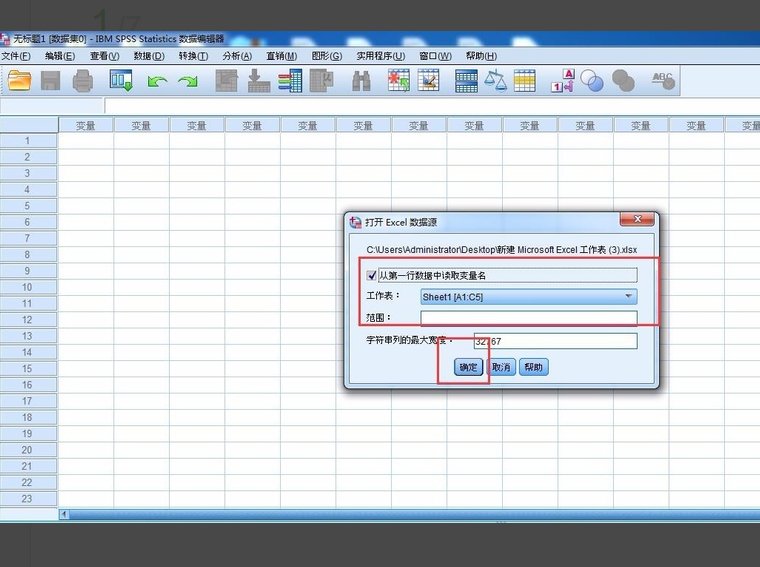Viewport: 760px width, 567px height.
Task: Select row header 23
Action: [x=29, y=499]
